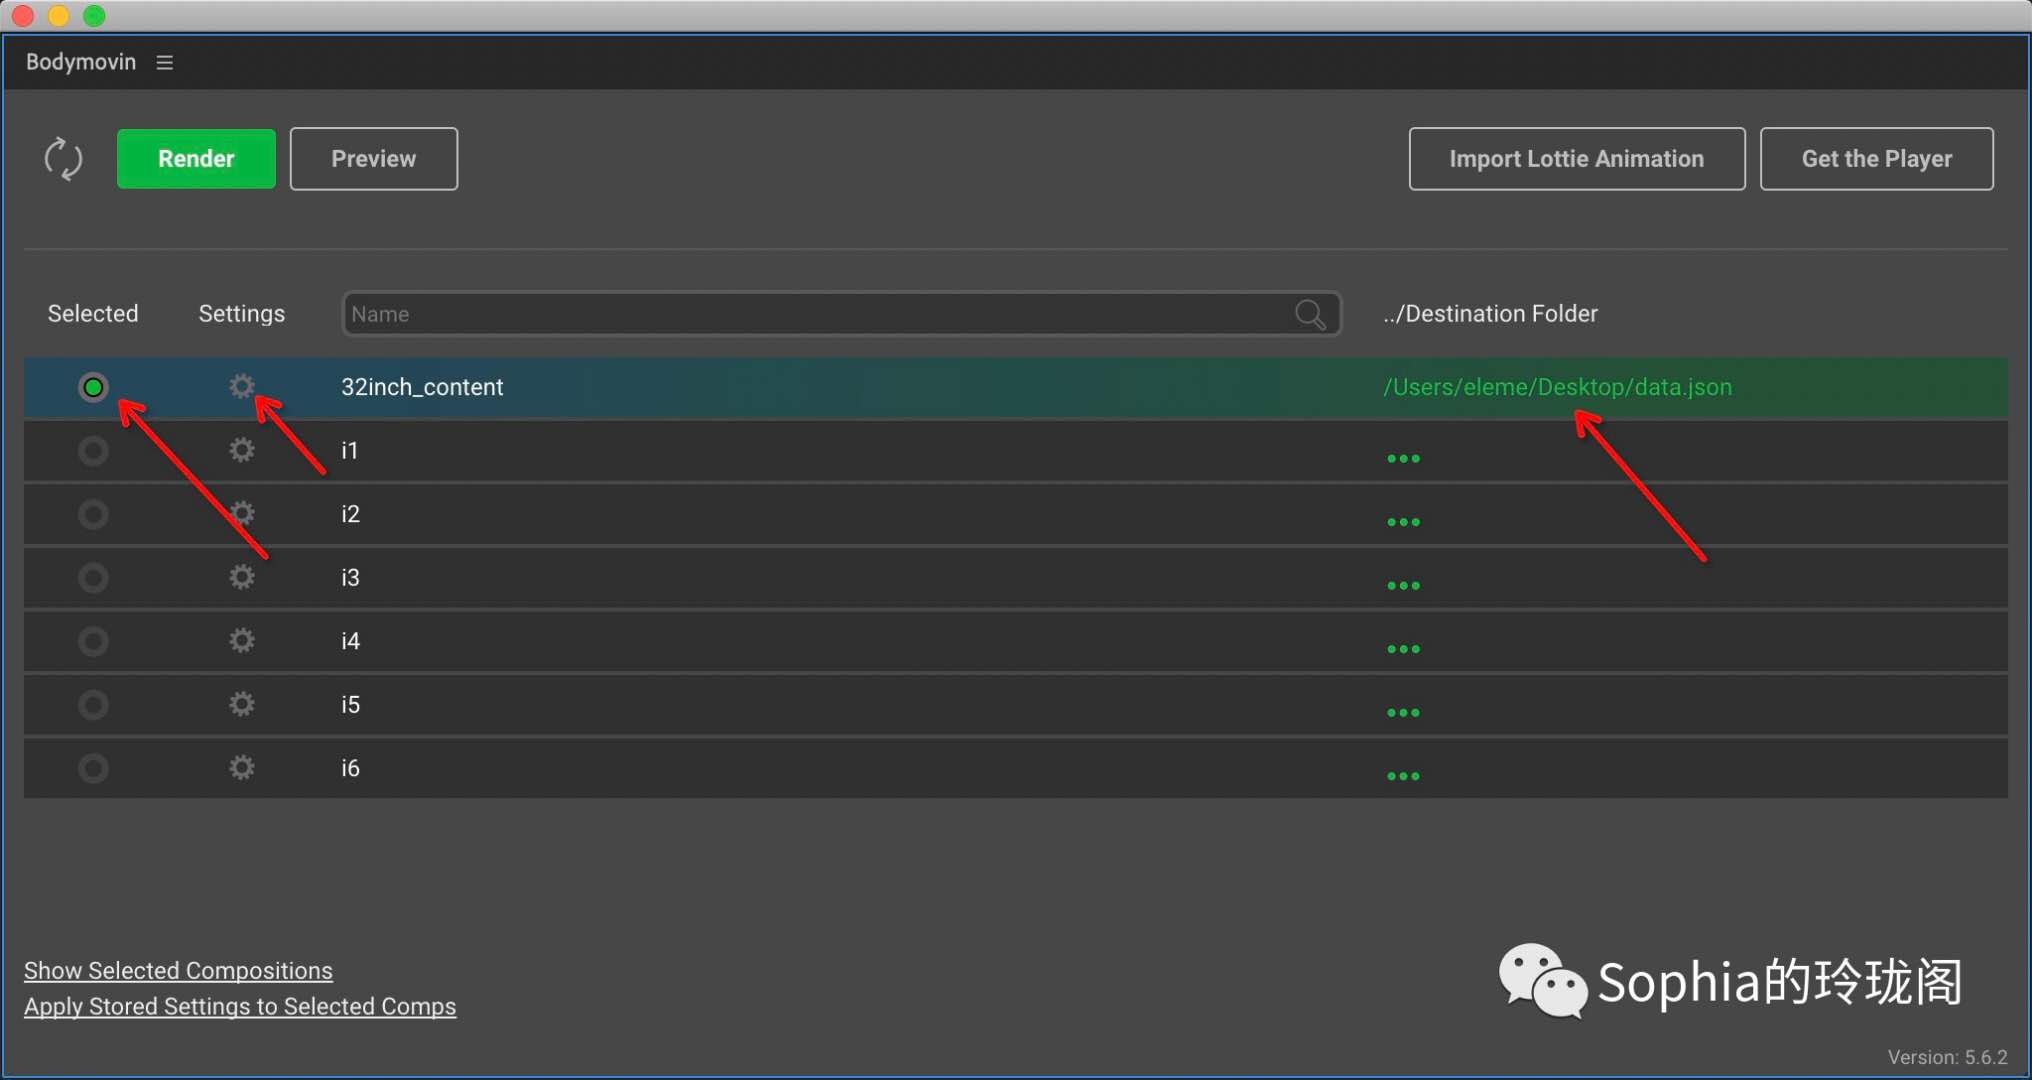Click the search magnifier icon in Name field
The image size is (2032, 1080).
[1309, 314]
